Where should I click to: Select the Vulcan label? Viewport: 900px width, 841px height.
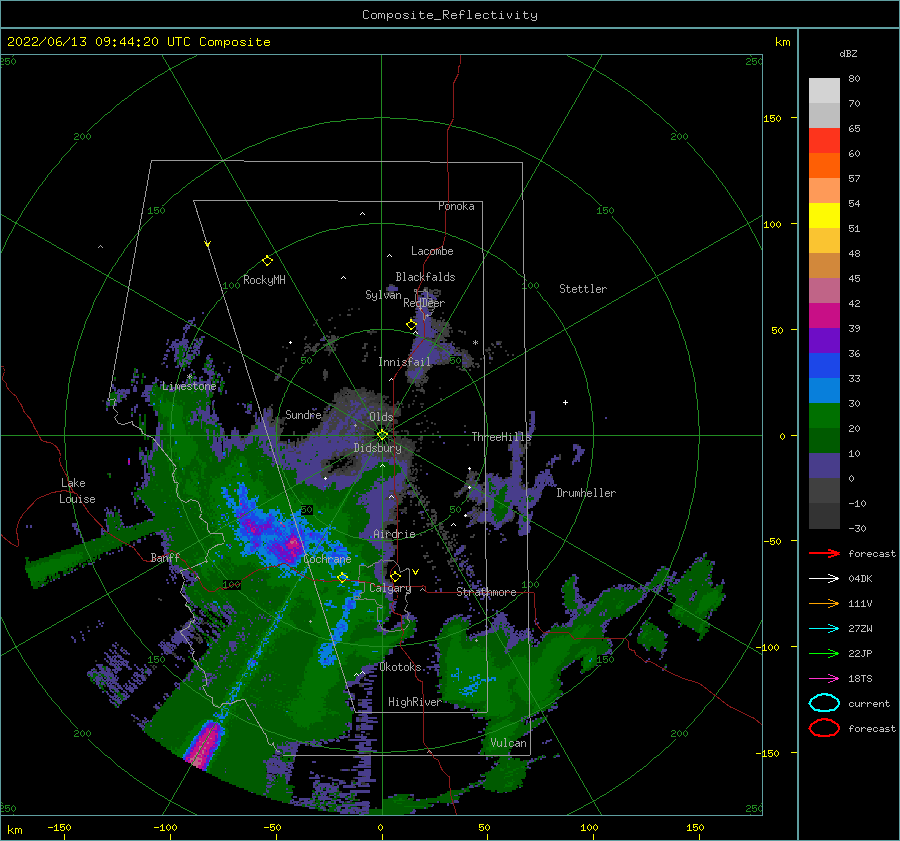pos(509,743)
